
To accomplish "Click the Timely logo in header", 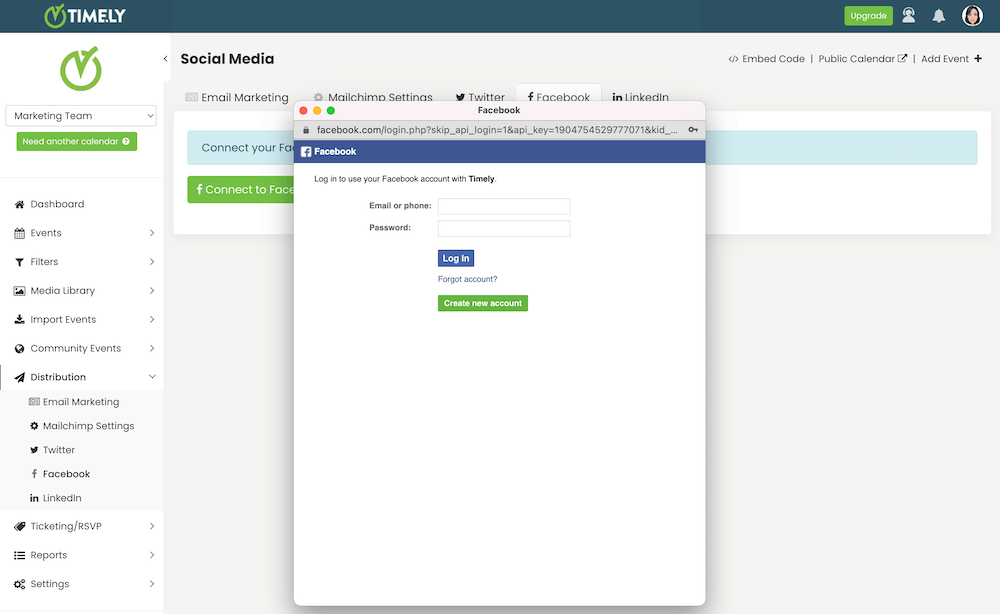I will click(x=85, y=16).
